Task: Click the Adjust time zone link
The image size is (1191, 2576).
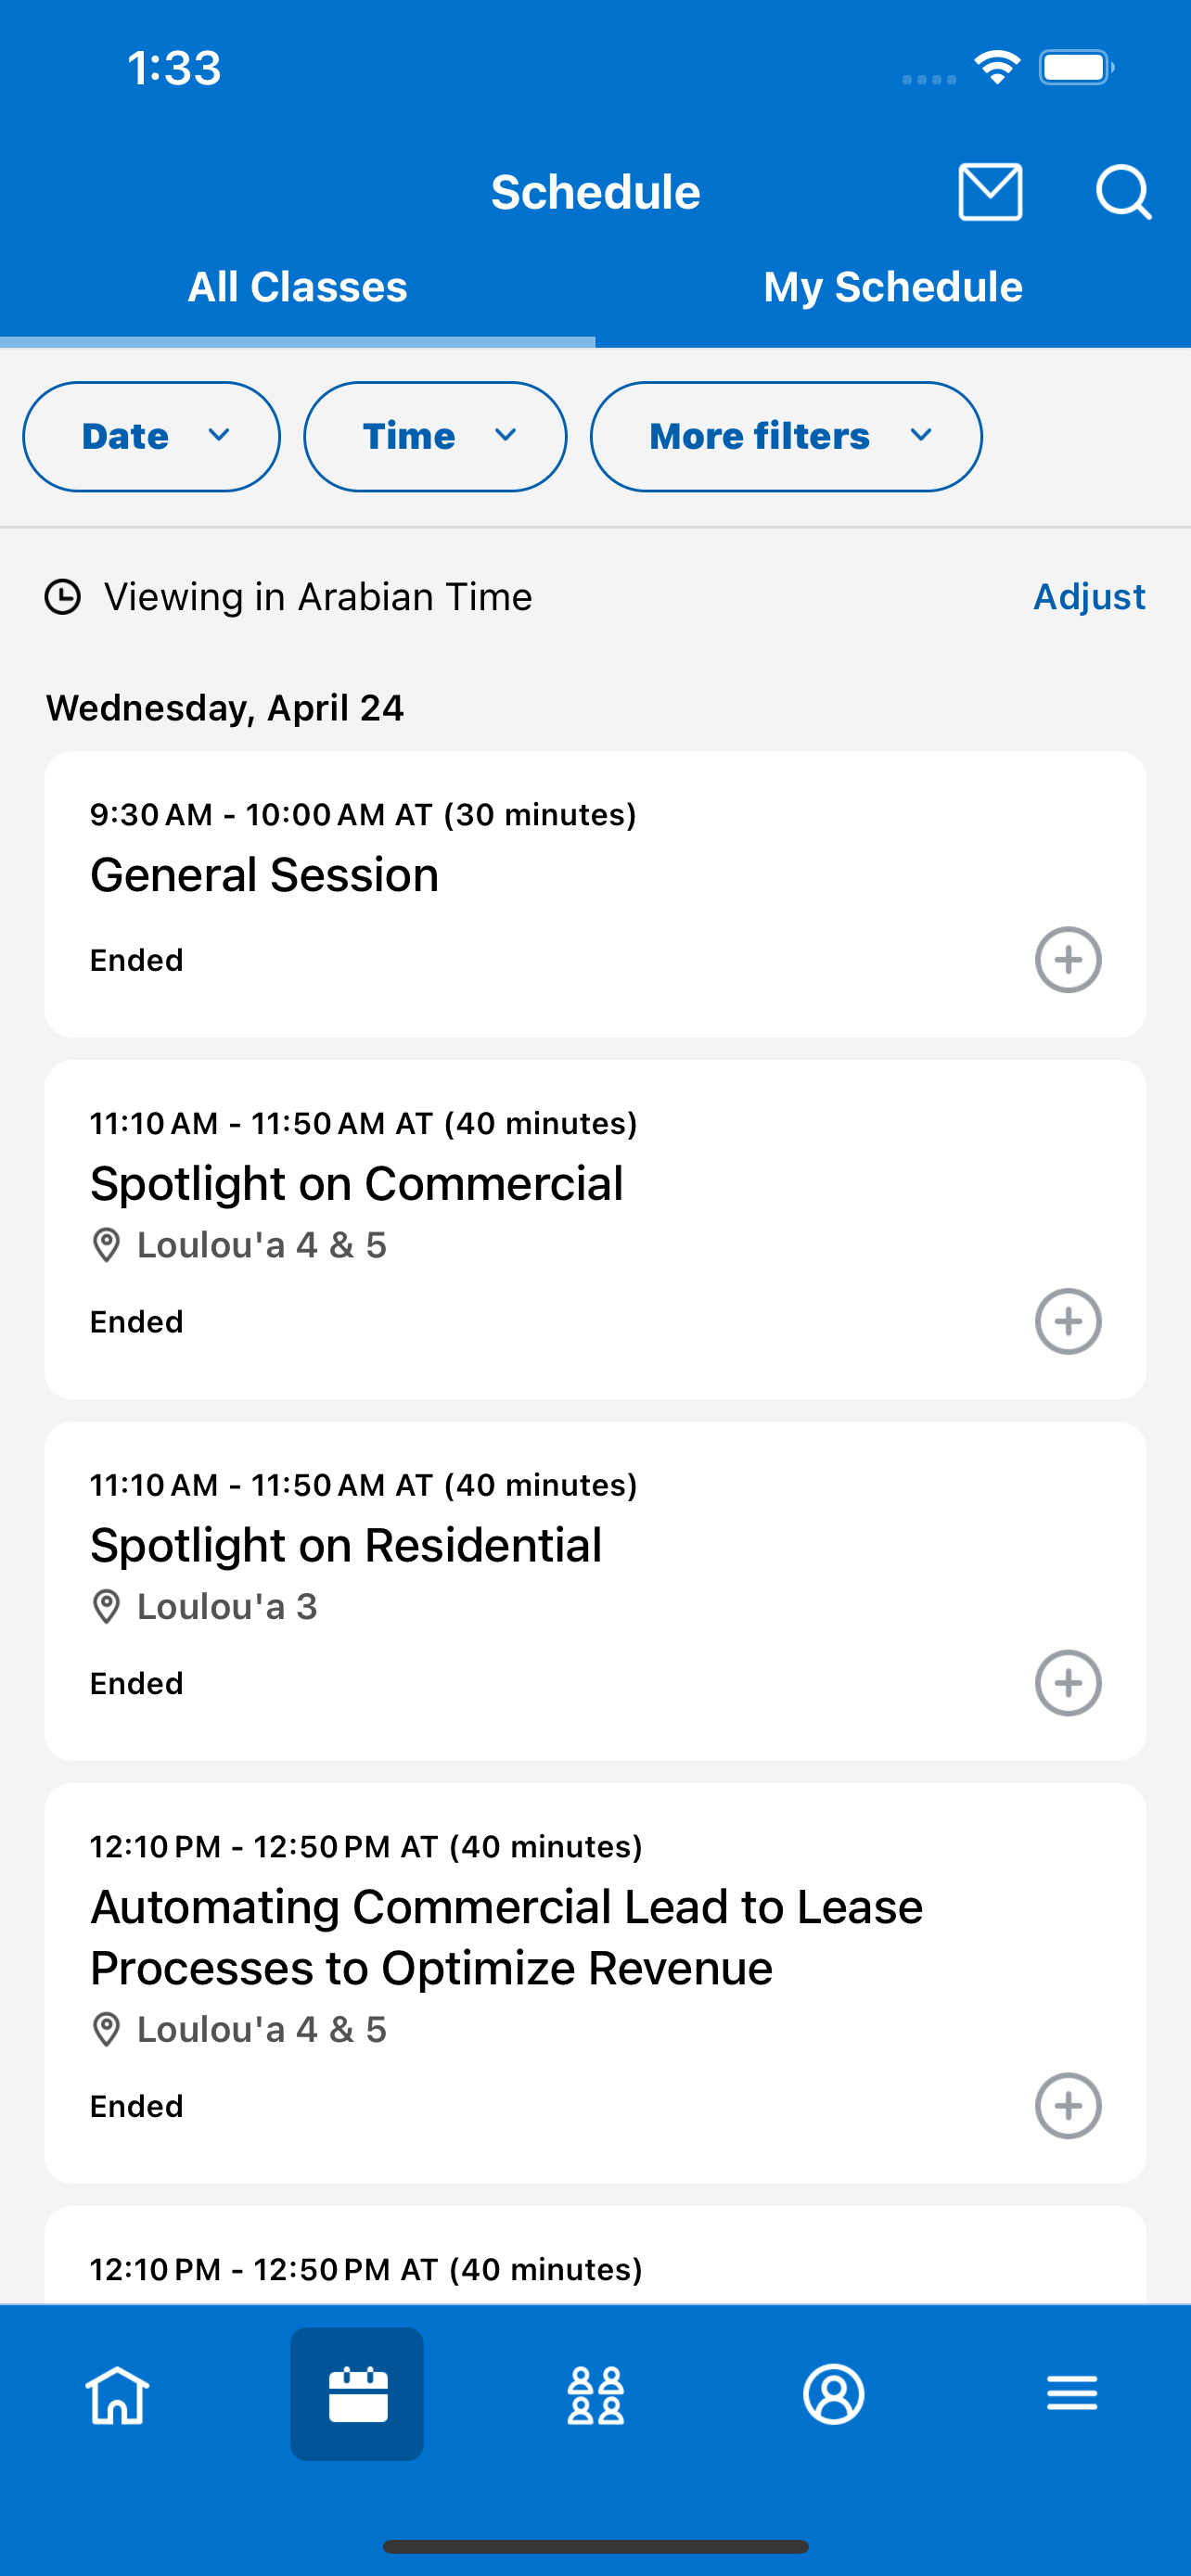Action: point(1089,597)
